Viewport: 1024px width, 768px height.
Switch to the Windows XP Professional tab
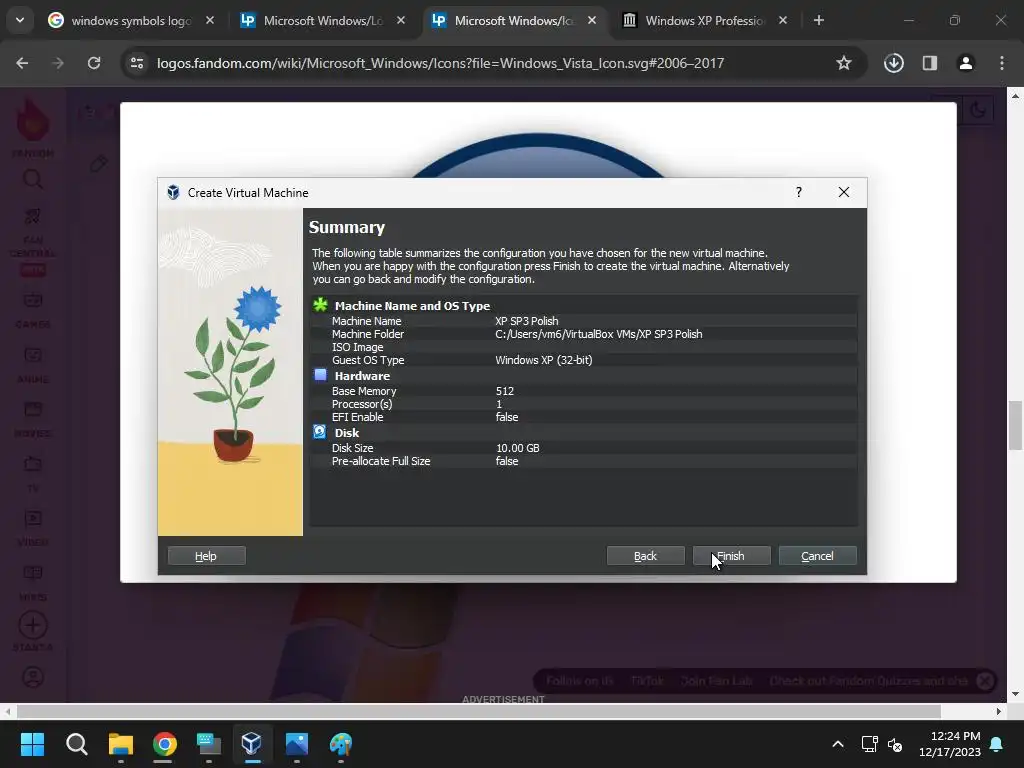[x=704, y=21]
